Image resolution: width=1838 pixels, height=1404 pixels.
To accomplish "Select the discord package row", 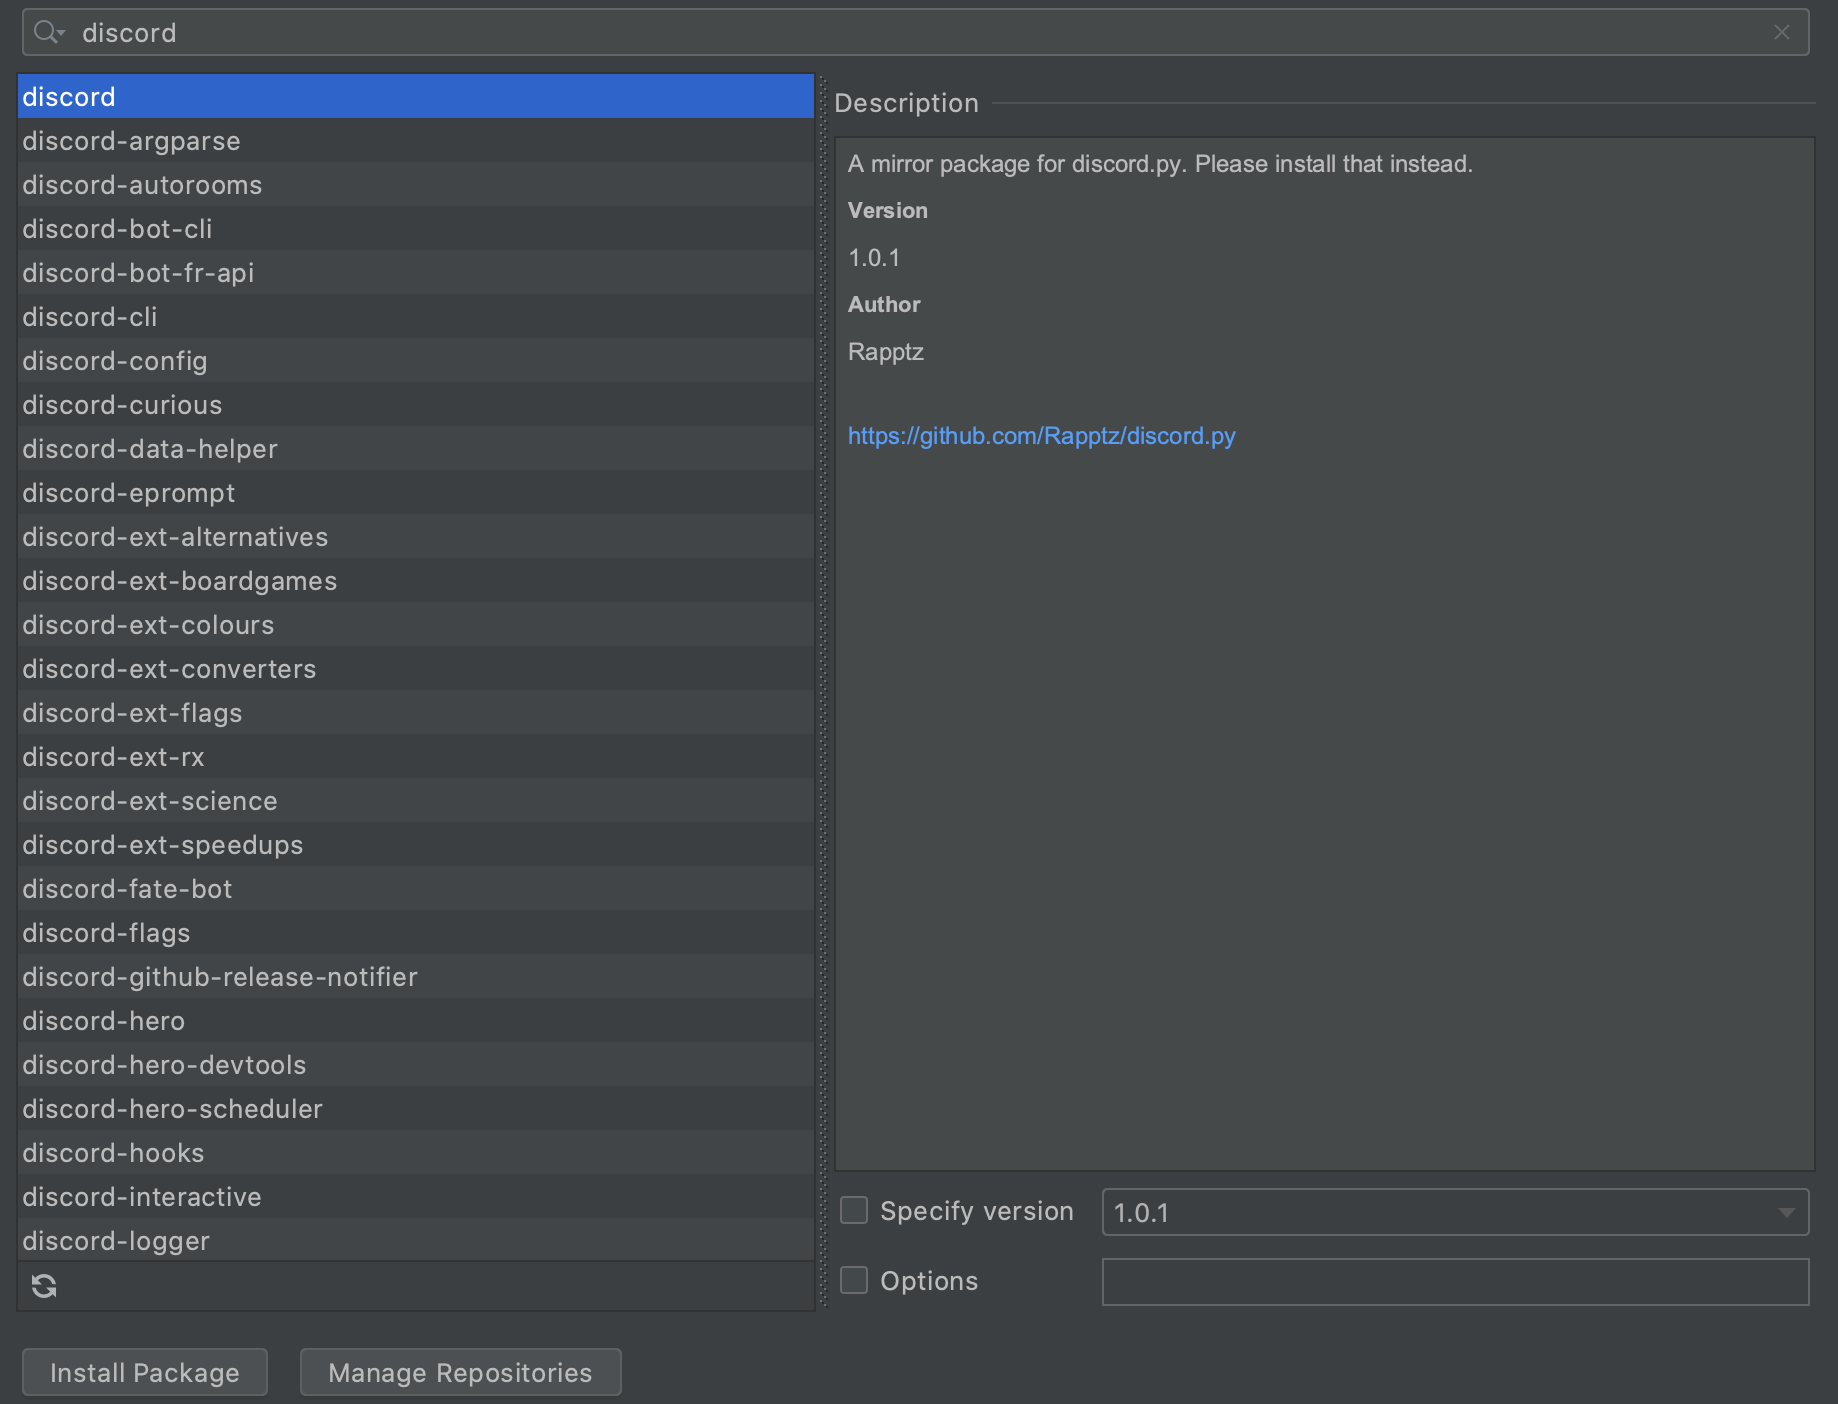I will [415, 96].
